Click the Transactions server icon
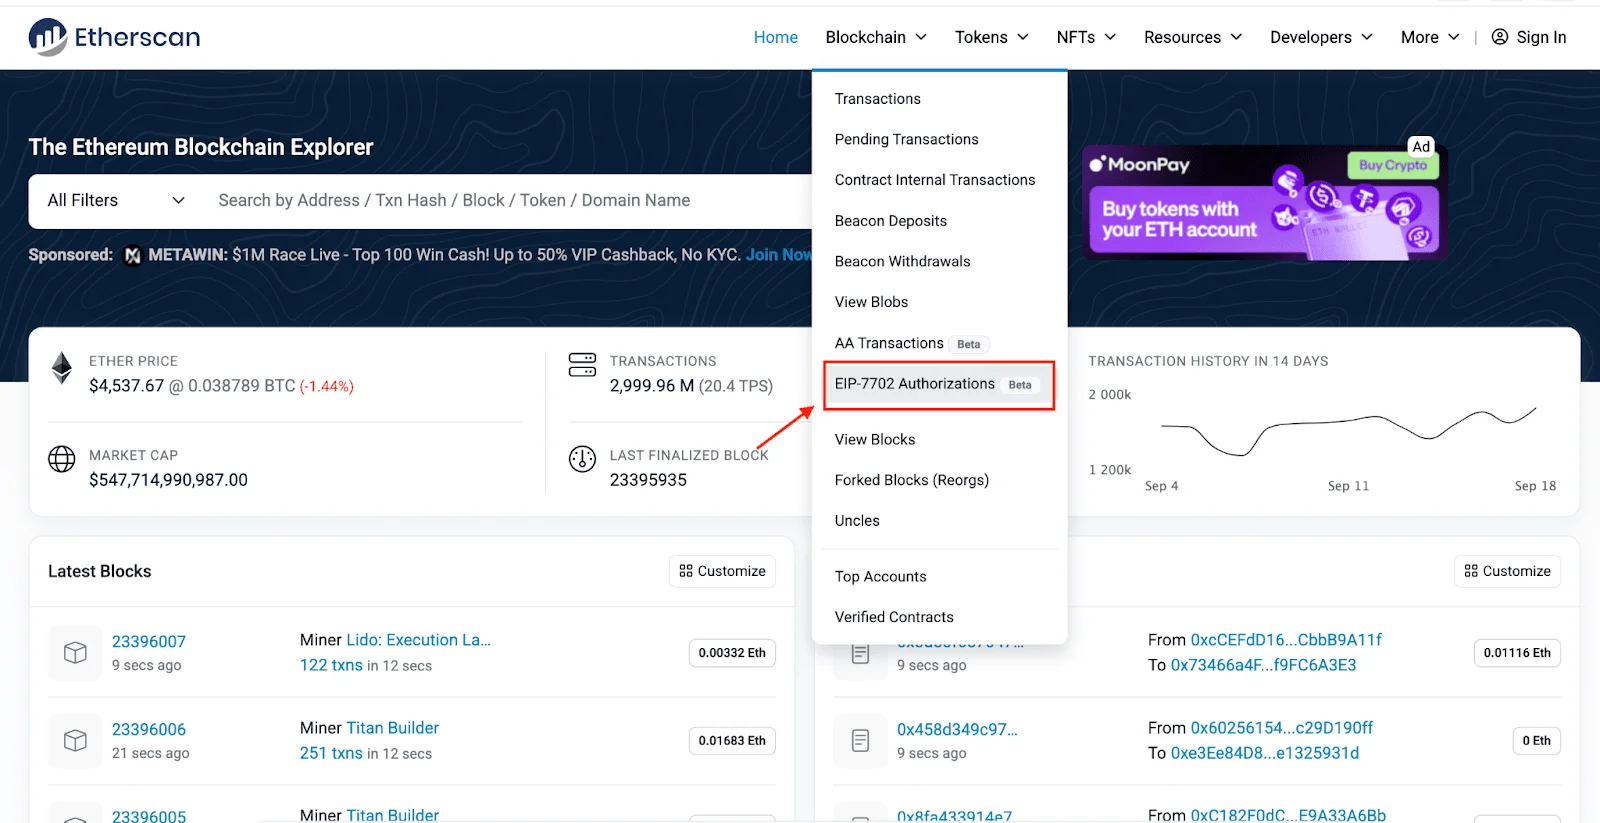Screen dimensions: 1600x823 [582, 364]
